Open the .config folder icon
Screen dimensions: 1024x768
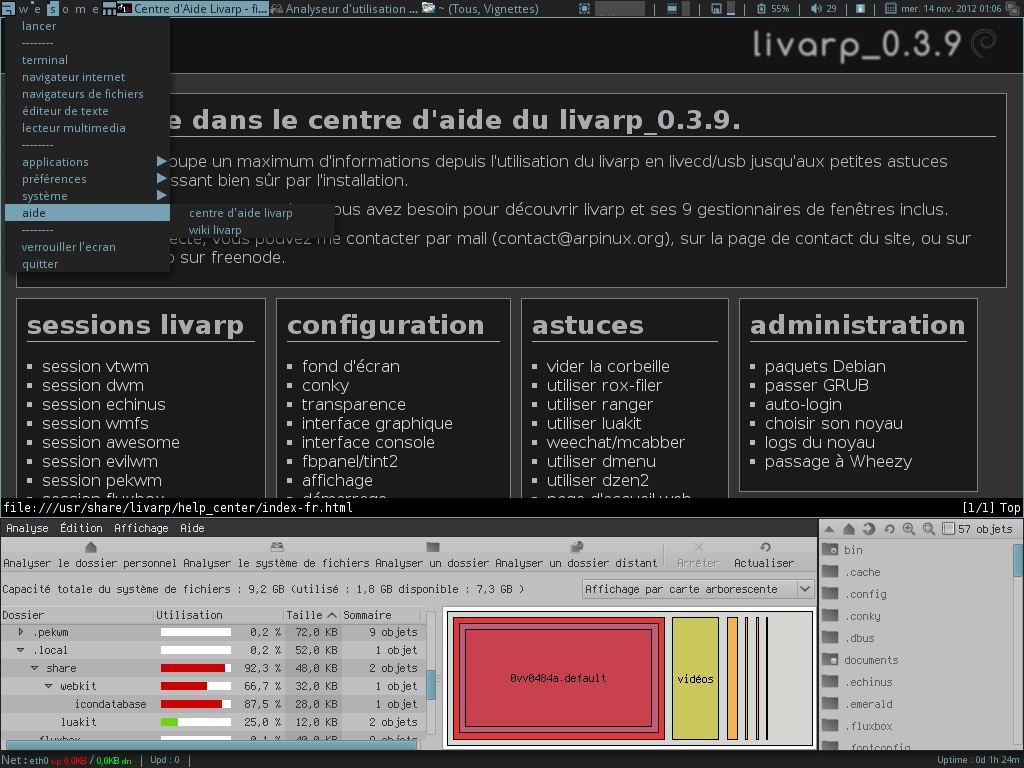[x=830, y=594]
